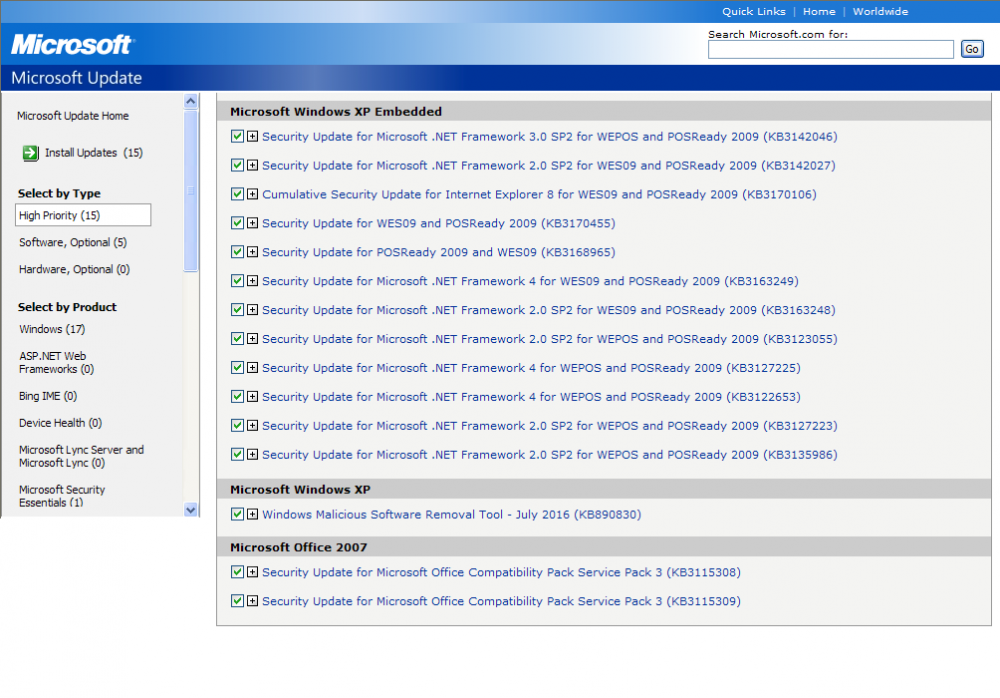1000x698 pixels.
Task: Click the sidebar scroll up arrow
Action: click(190, 101)
